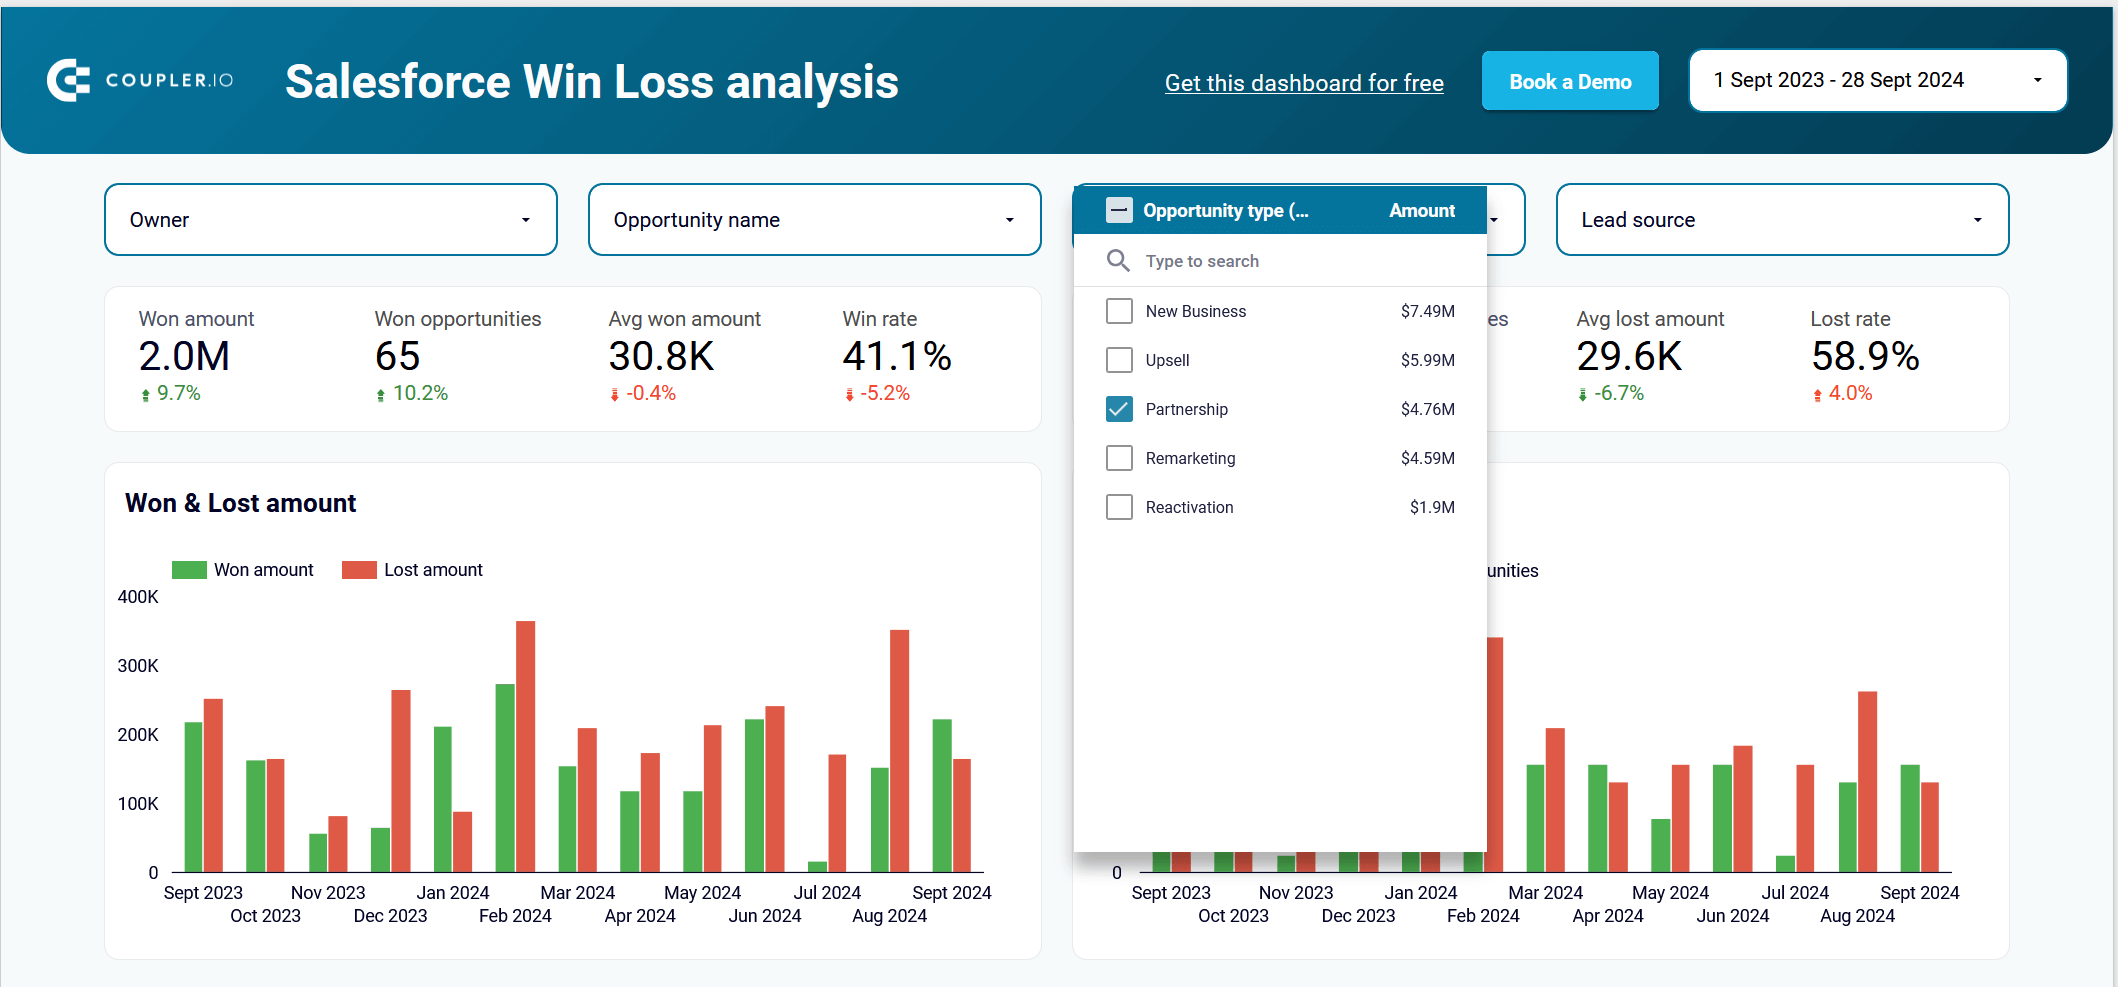
Task: Click the Book a Demo button
Action: [x=1570, y=81]
